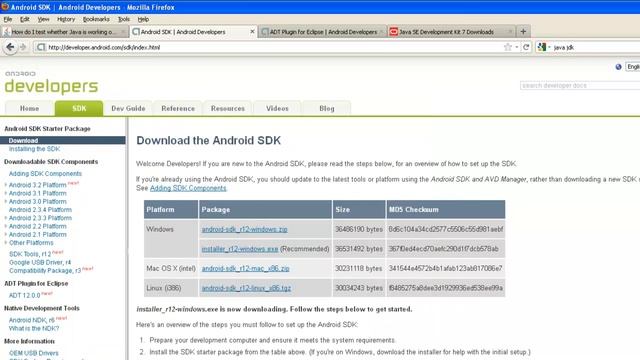This screenshot has height=360, width=640.
Task: Open the Help menu
Action: coord(143,19)
